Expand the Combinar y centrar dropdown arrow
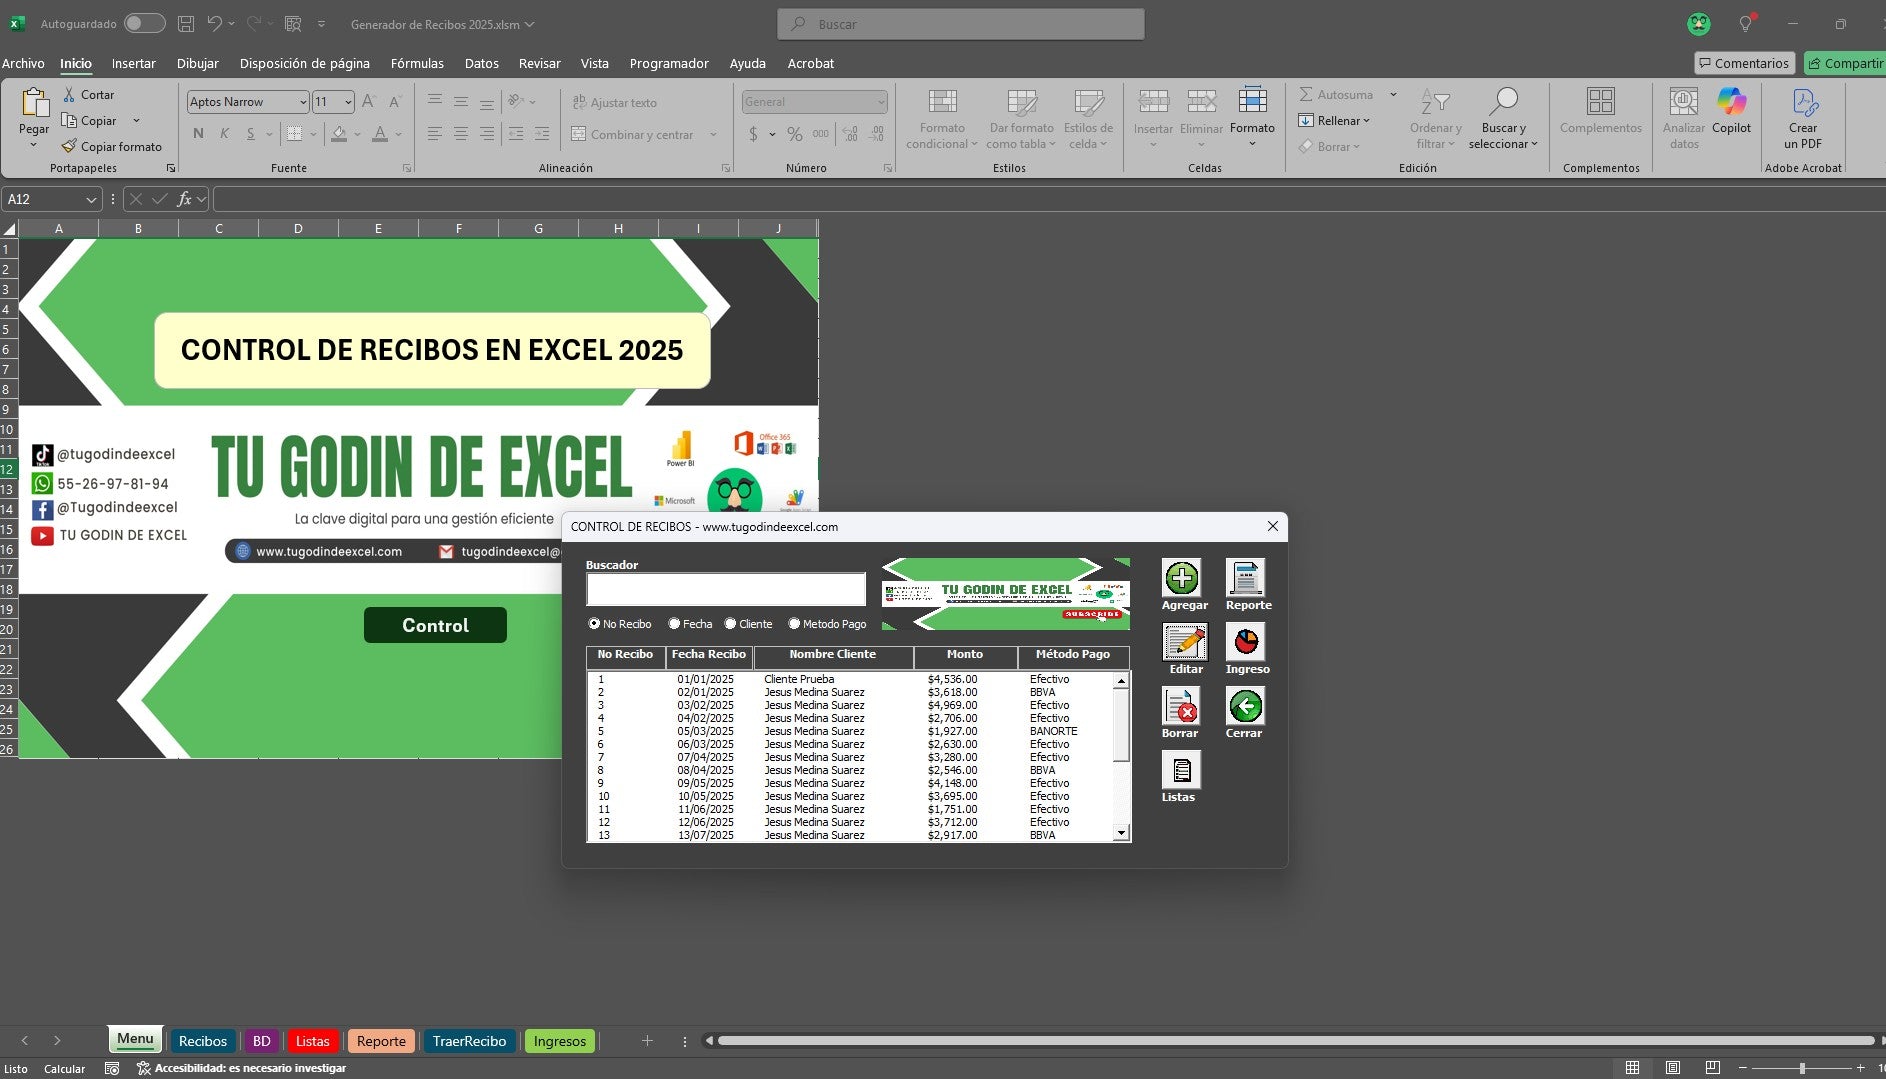 click(713, 134)
